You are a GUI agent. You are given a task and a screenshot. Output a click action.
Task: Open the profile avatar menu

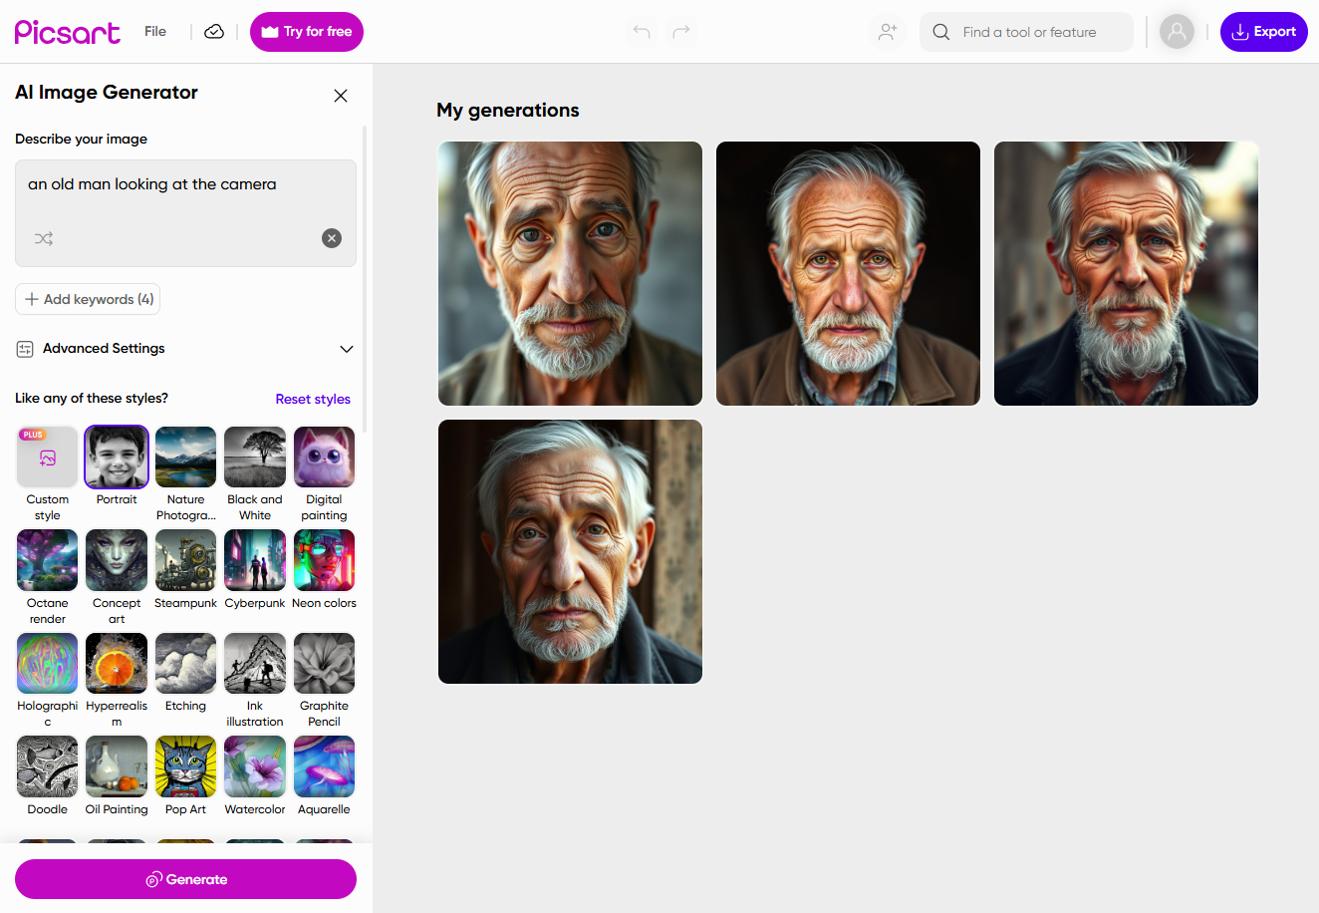point(1176,31)
